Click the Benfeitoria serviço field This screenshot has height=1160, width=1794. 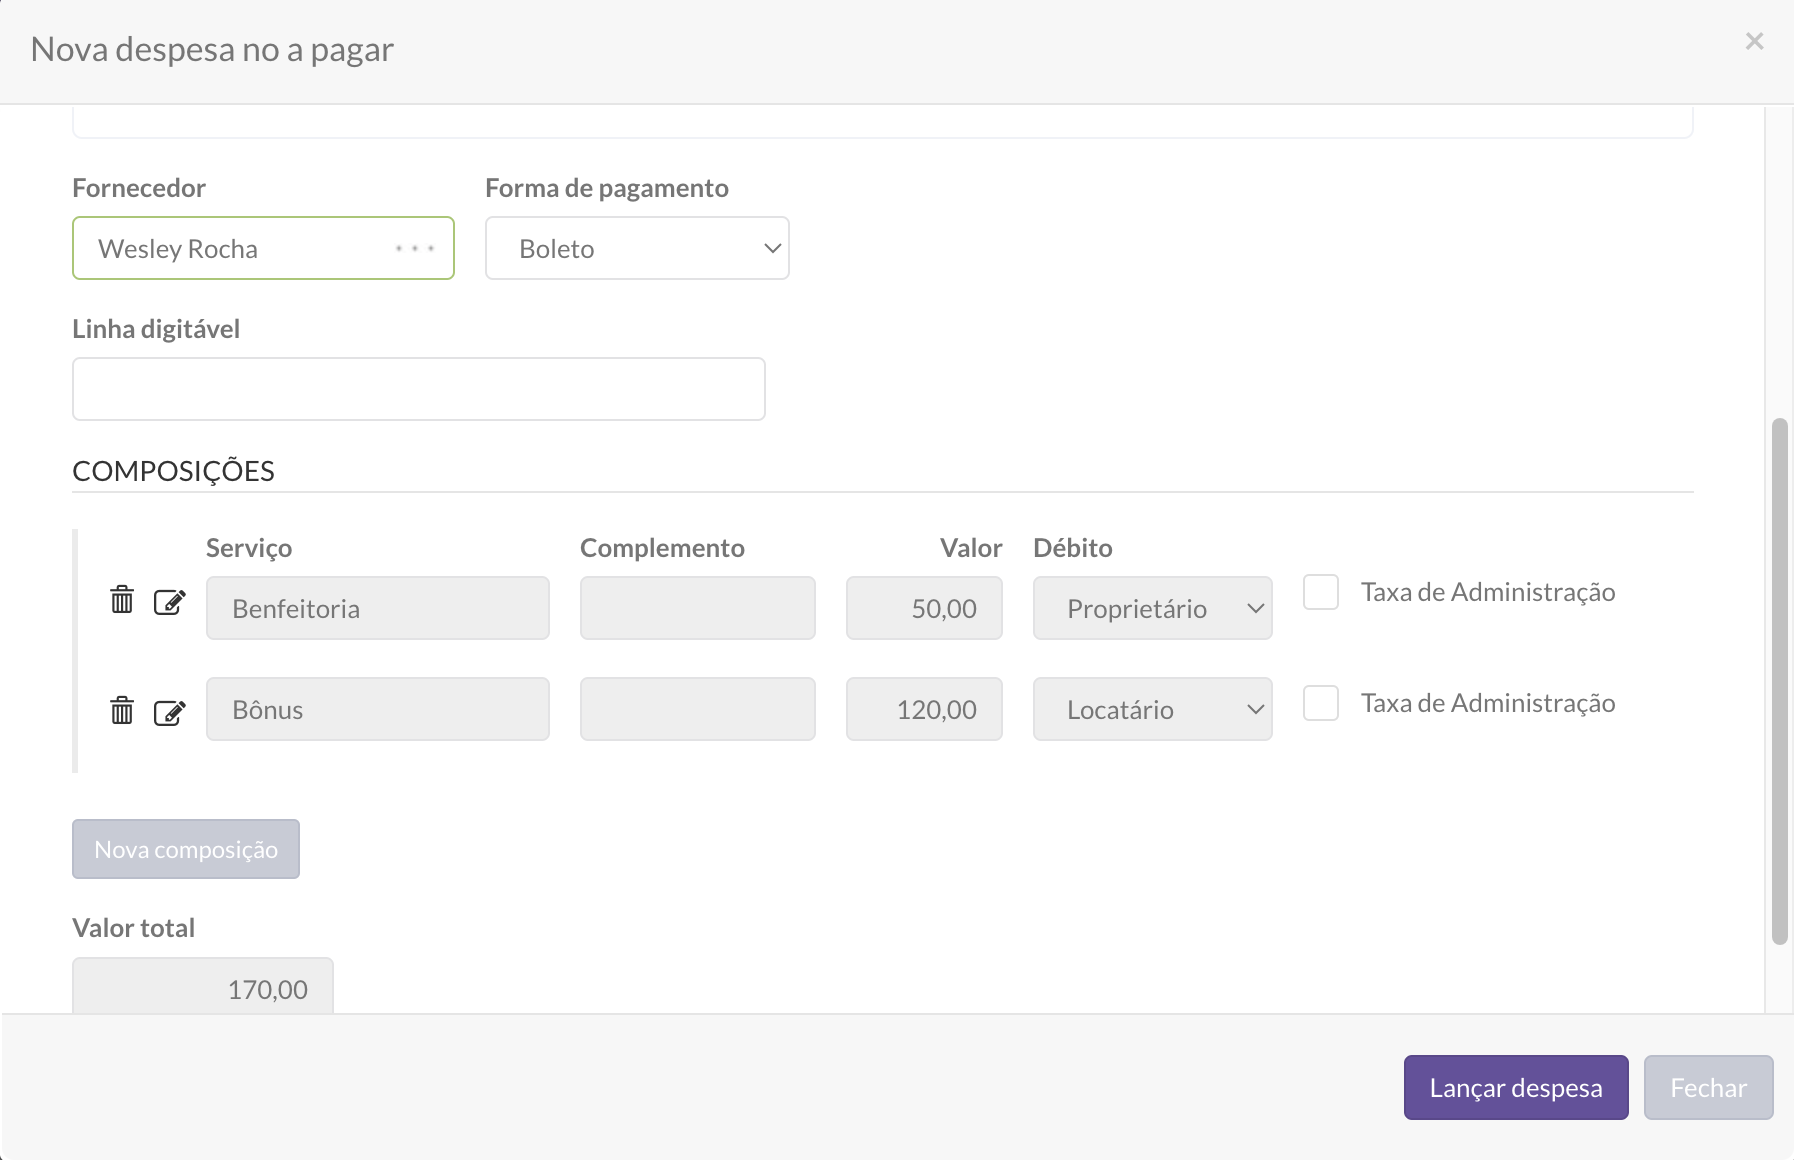(377, 608)
